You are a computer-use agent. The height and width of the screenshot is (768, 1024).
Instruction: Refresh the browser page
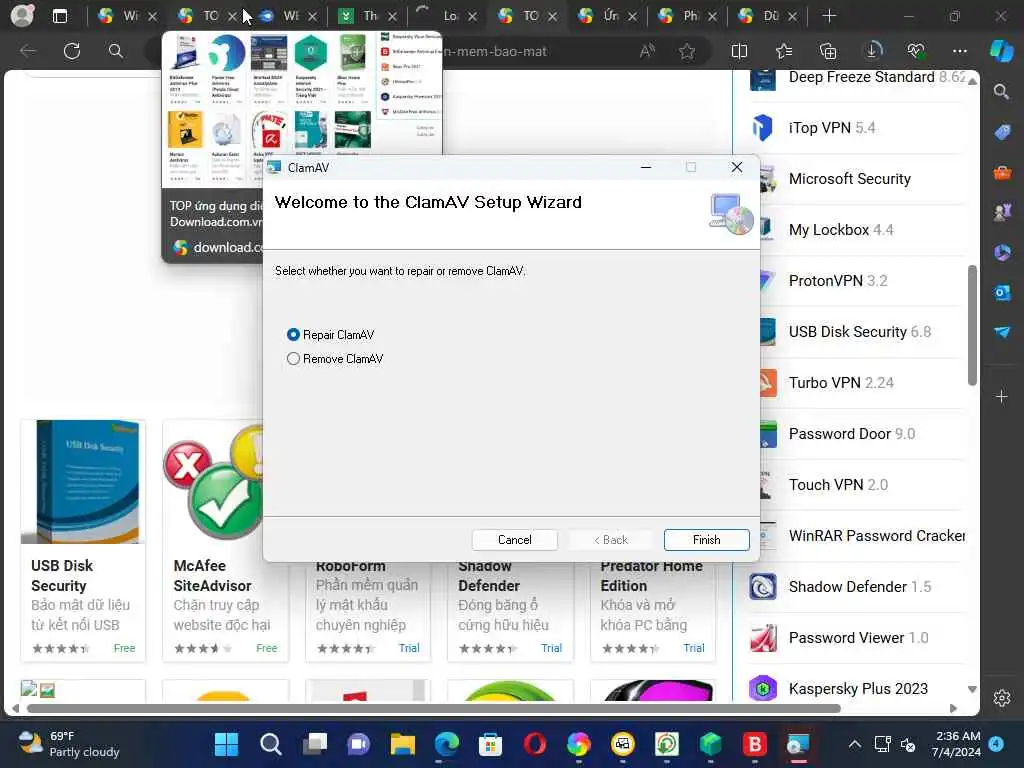click(x=72, y=51)
